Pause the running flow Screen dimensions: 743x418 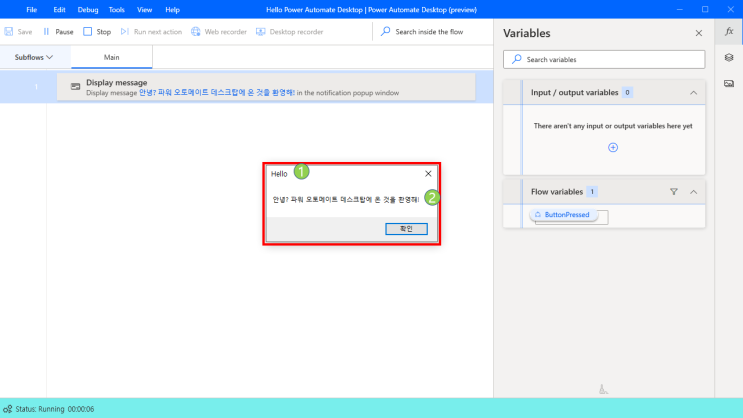58,32
